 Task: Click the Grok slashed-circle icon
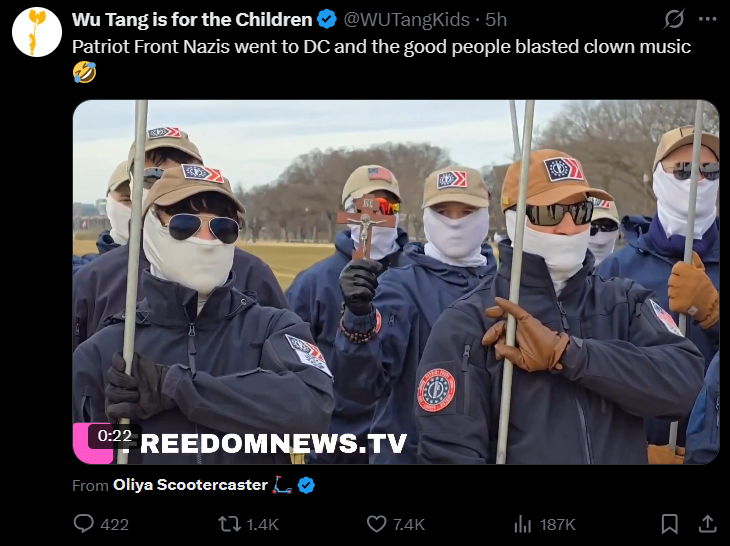(x=674, y=19)
